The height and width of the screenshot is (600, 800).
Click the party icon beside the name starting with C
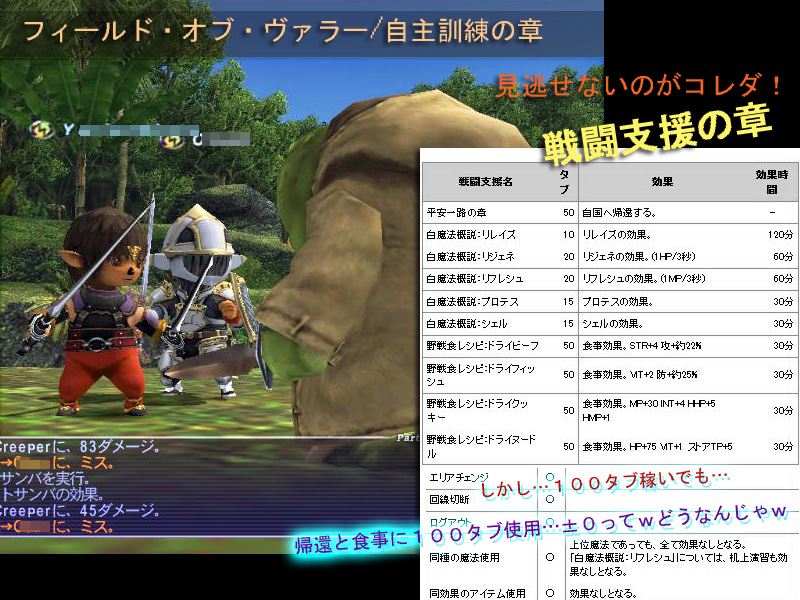[171, 140]
